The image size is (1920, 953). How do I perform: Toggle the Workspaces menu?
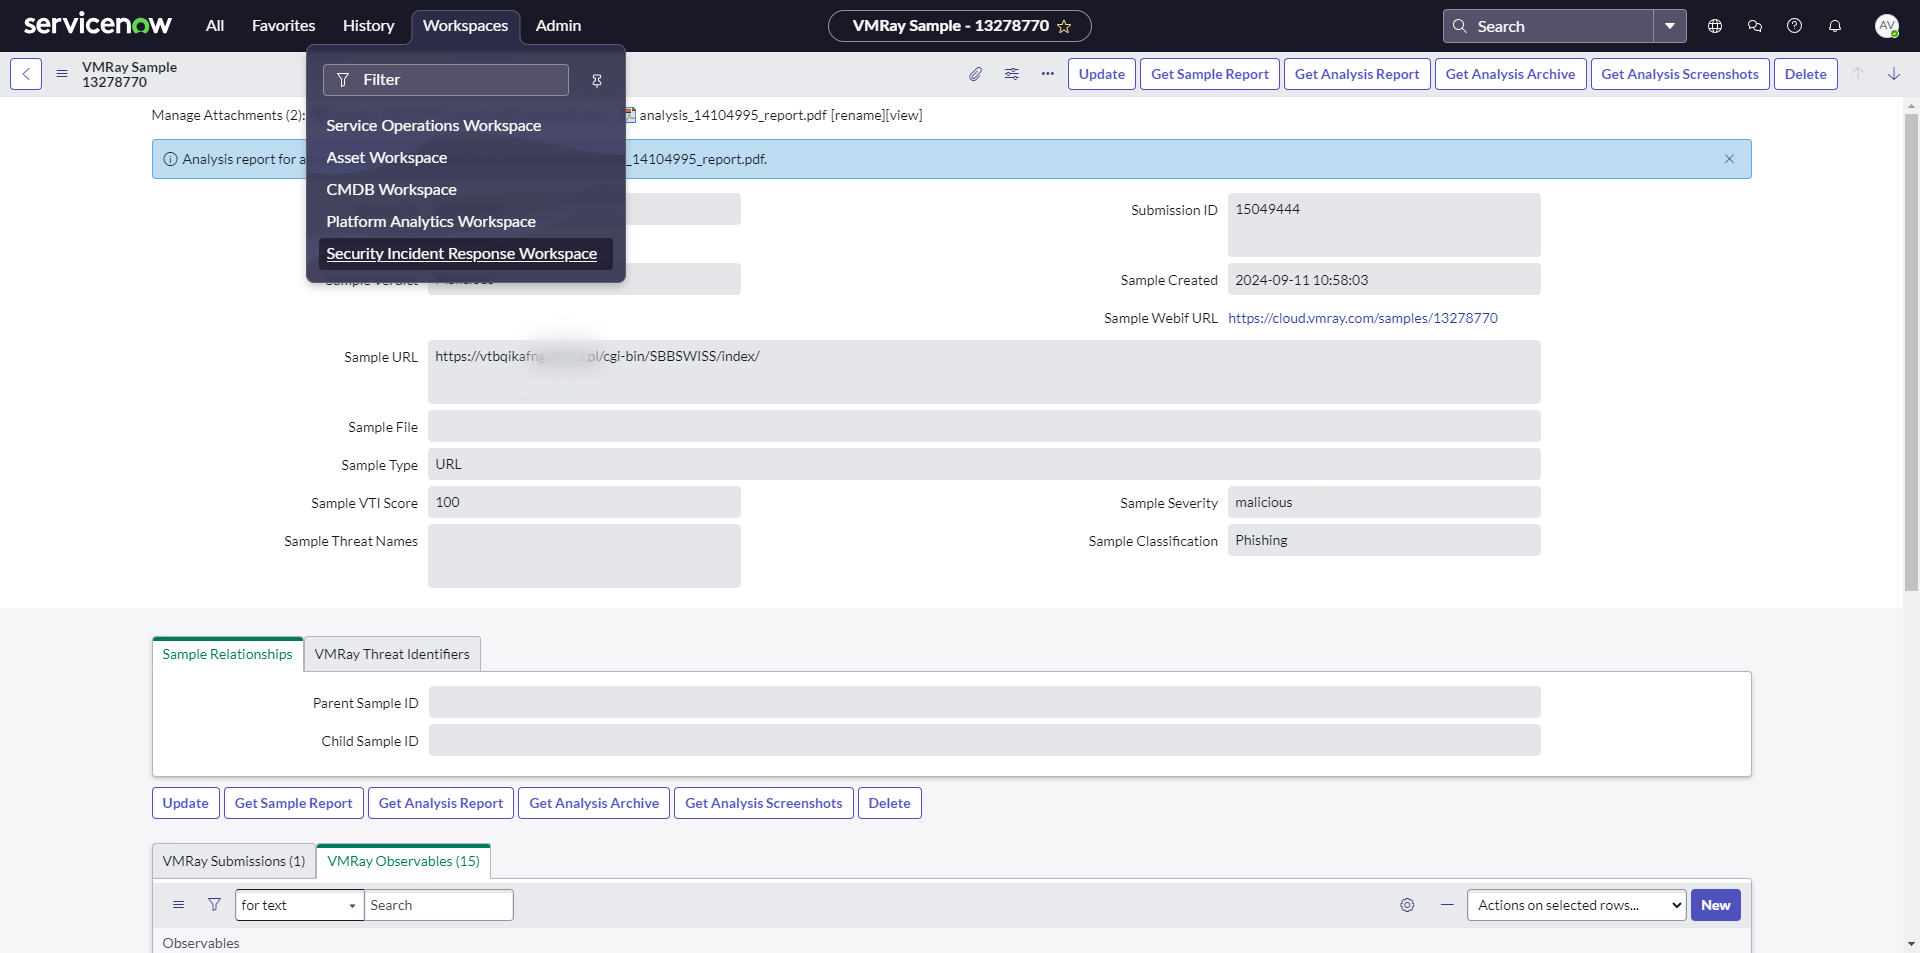pyautogui.click(x=465, y=26)
